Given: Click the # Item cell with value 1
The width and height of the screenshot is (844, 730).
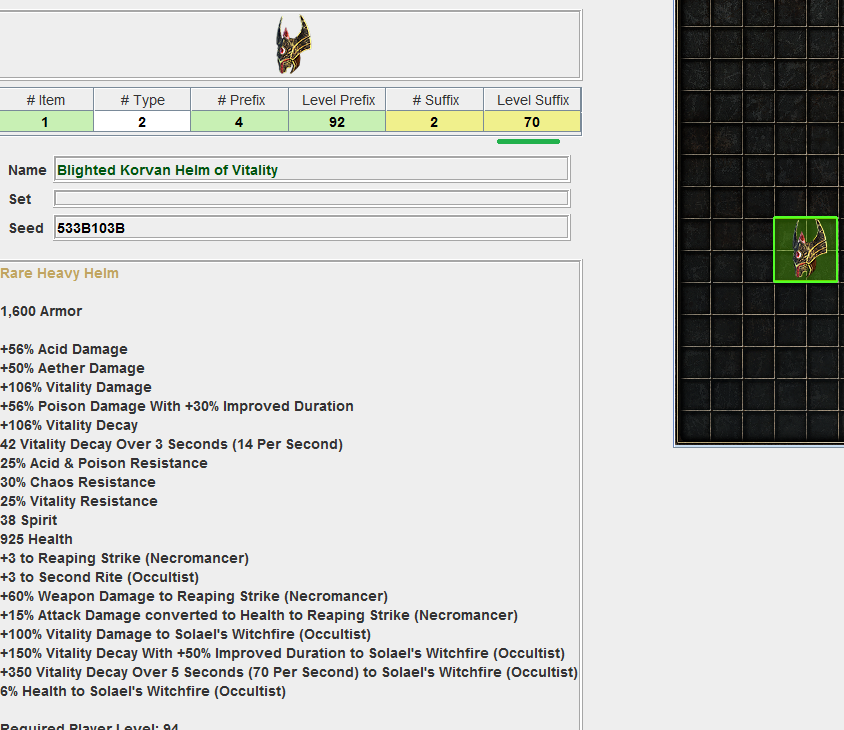Looking at the screenshot, I should [46, 122].
